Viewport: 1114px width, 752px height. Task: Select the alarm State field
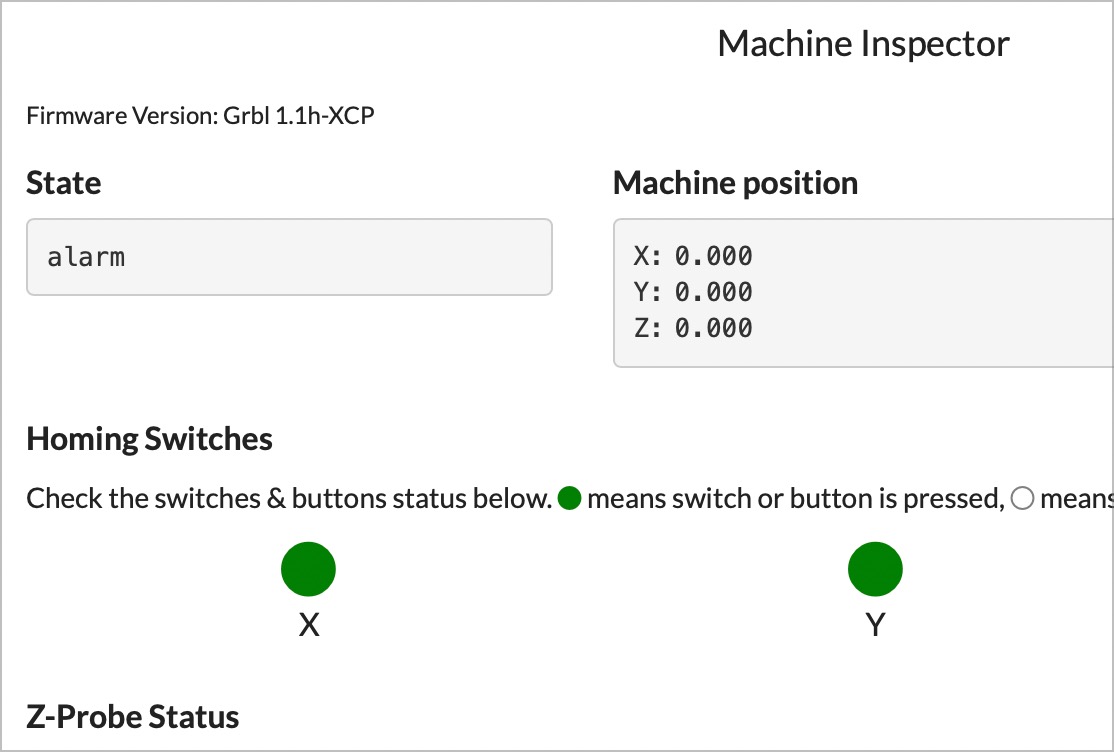[289, 257]
